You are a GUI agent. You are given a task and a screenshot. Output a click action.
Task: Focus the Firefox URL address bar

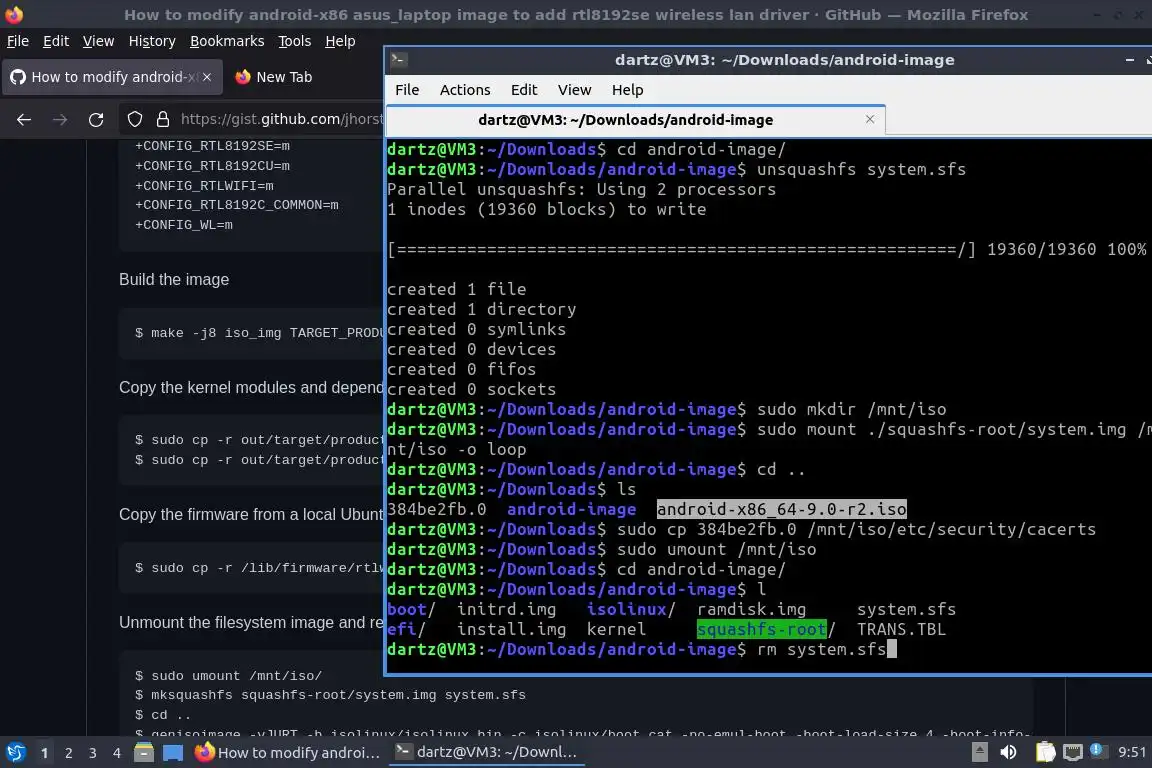pyautogui.click(x=281, y=119)
